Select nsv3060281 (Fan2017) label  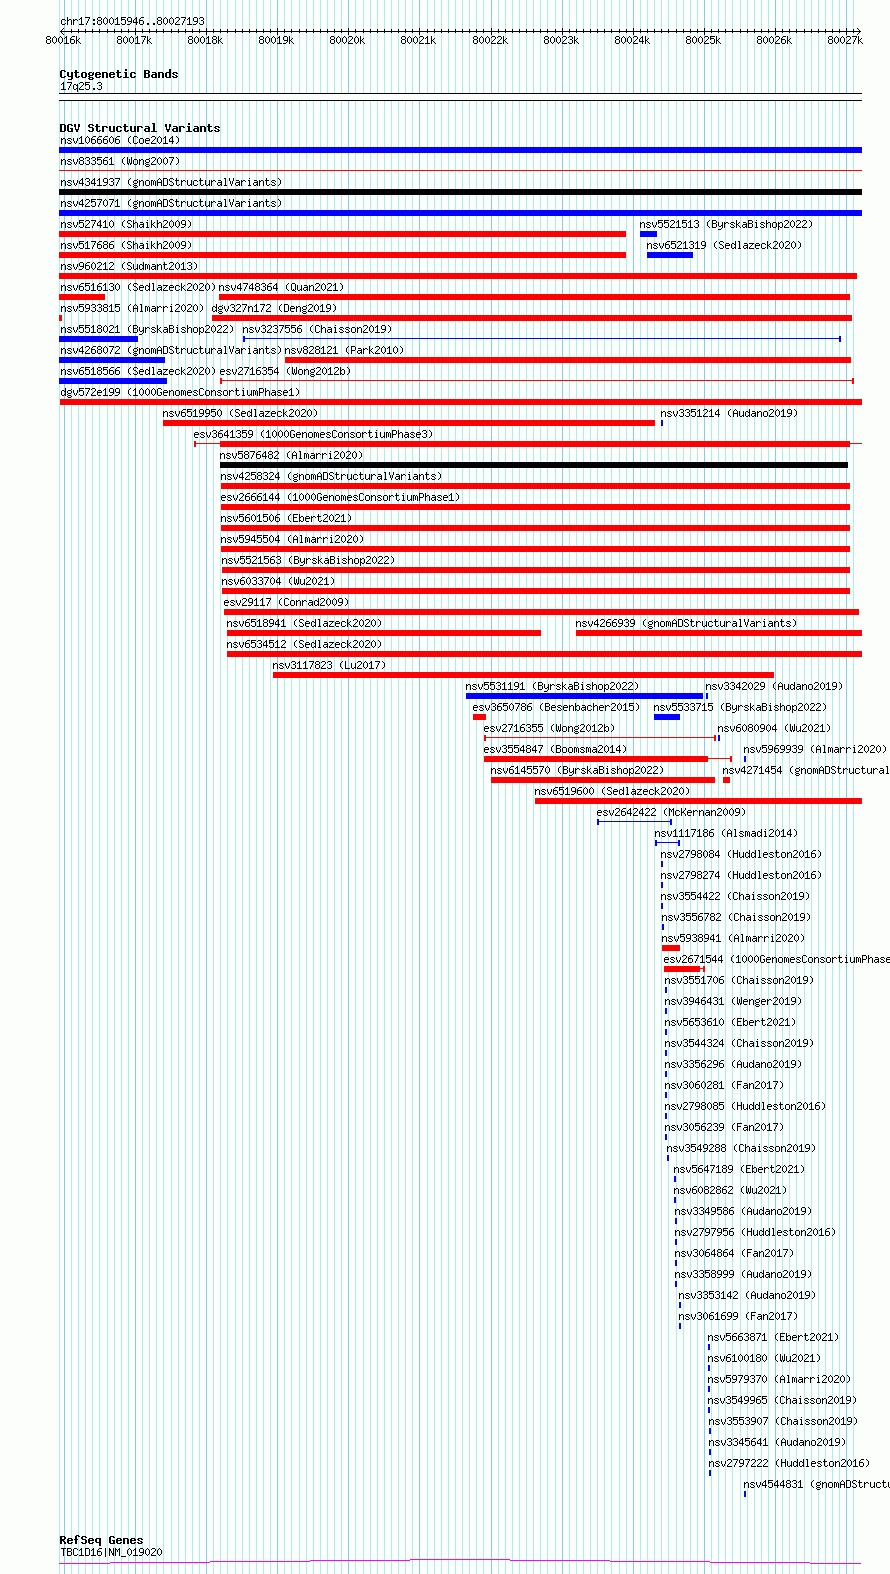(x=724, y=1085)
